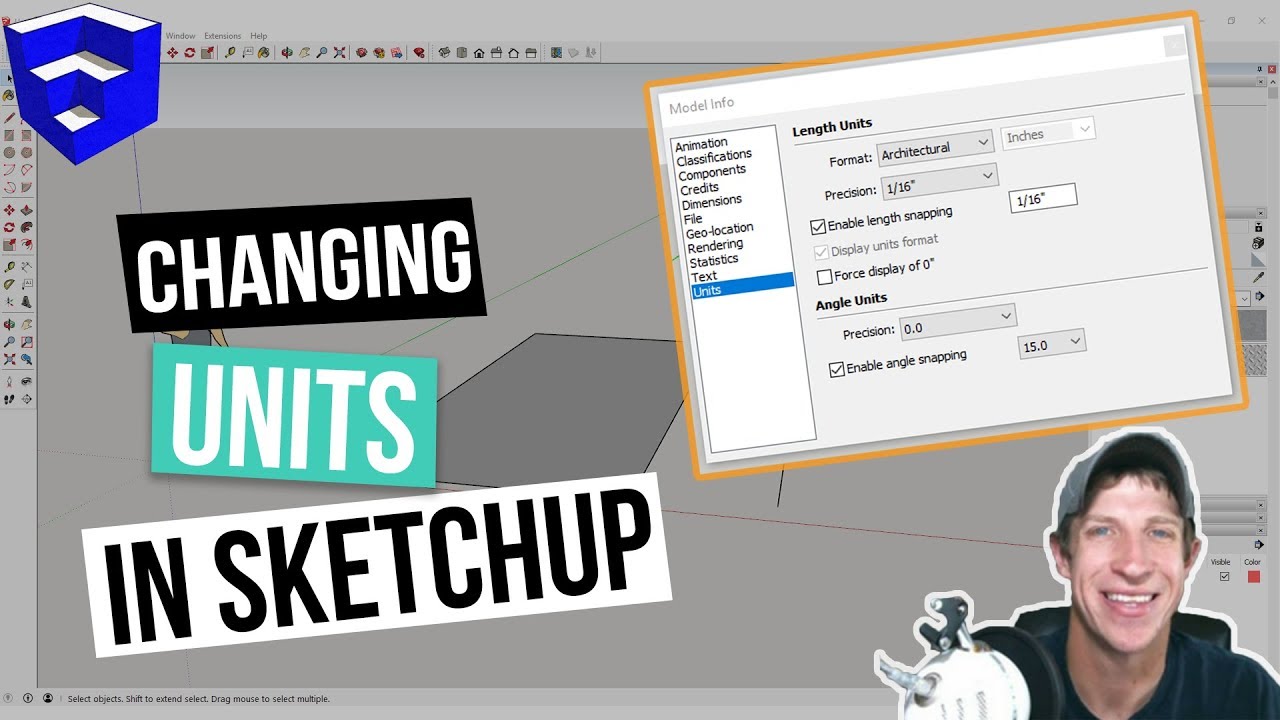Select File in the Model Info list
This screenshot has height=720, width=1280.
click(693, 219)
